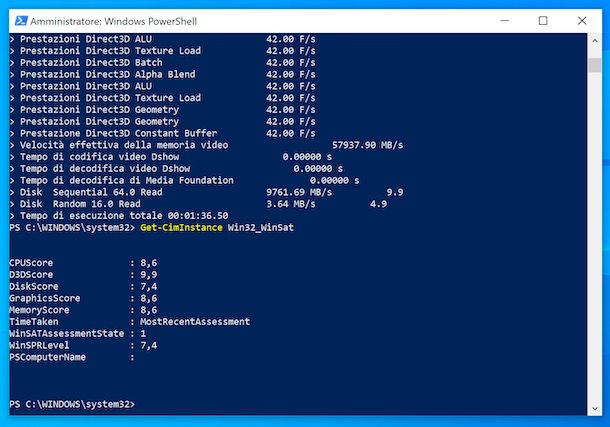Click the MemoryScore value 8,6
Image resolution: width=610 pixels, height=427 pixels.
point(149,310)
